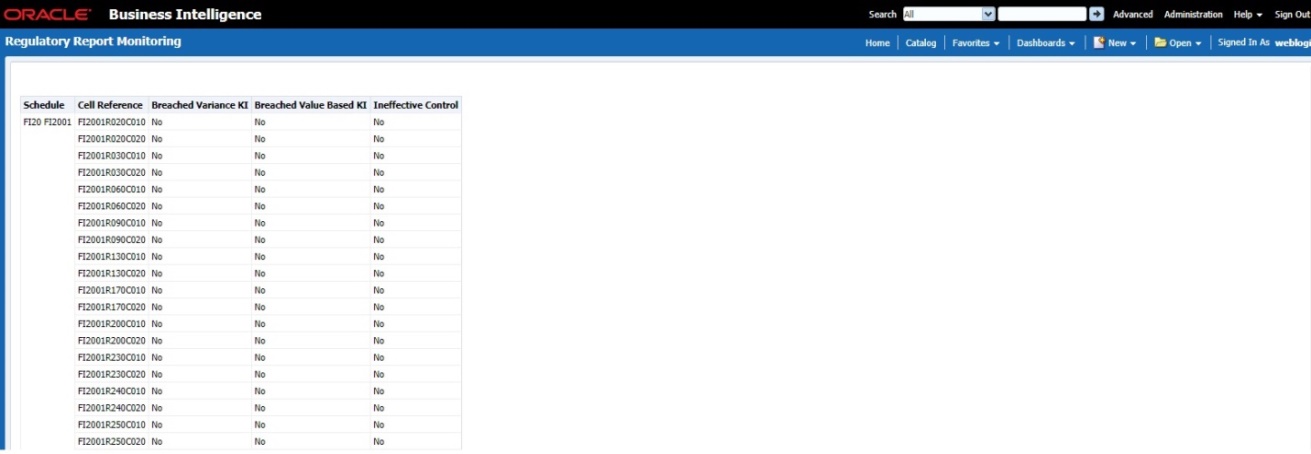
Task: Click the Cell Reference column header
Action: click(110, 105)
